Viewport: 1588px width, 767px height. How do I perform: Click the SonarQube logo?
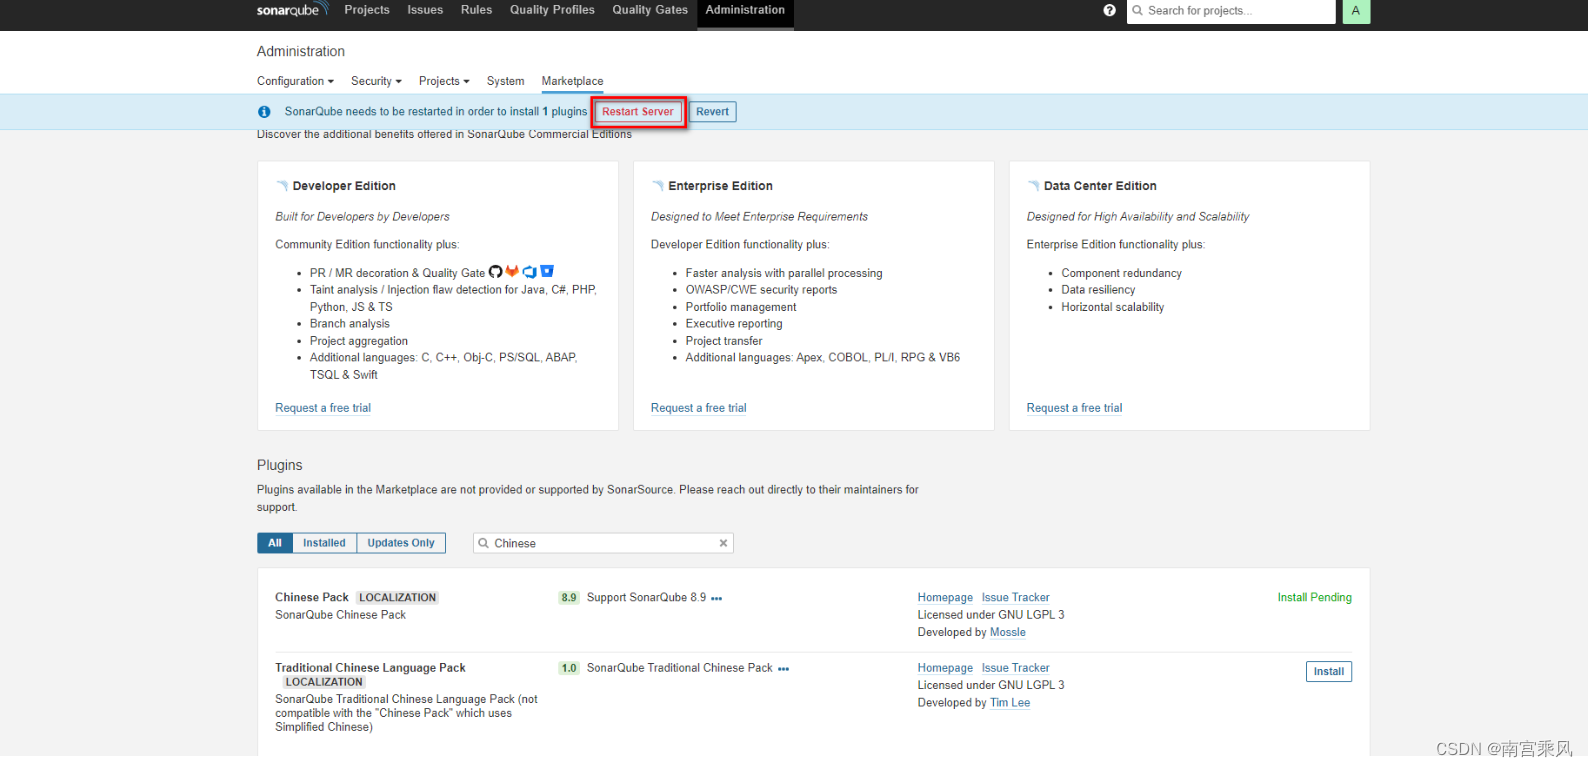pos(292,10)
